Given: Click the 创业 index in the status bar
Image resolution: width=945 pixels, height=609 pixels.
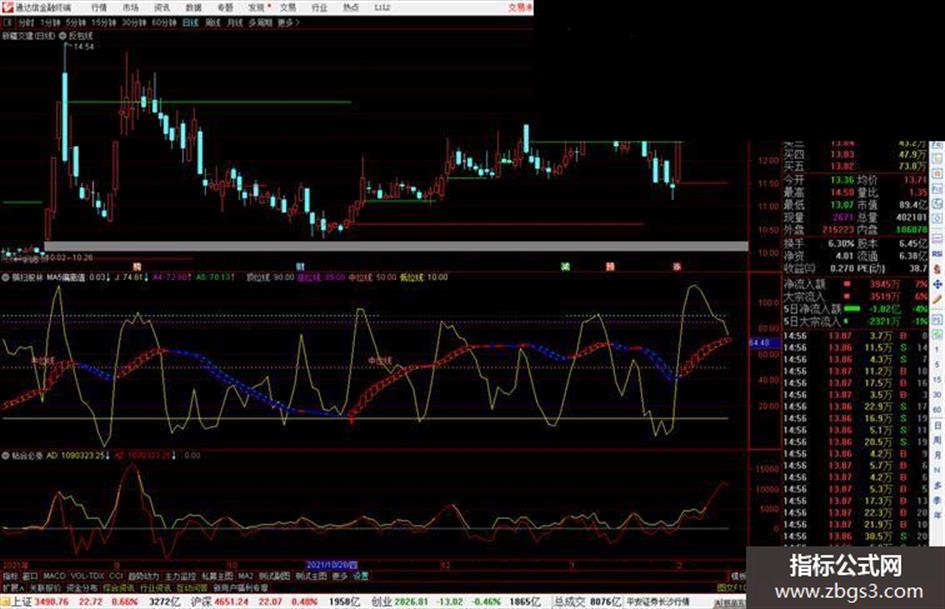Looking at the screenshot, I should coord(381,602).
